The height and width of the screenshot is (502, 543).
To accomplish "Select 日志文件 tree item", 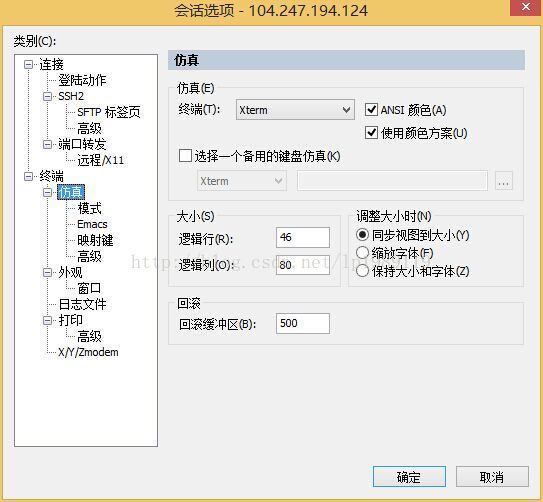I will [82, 304].
